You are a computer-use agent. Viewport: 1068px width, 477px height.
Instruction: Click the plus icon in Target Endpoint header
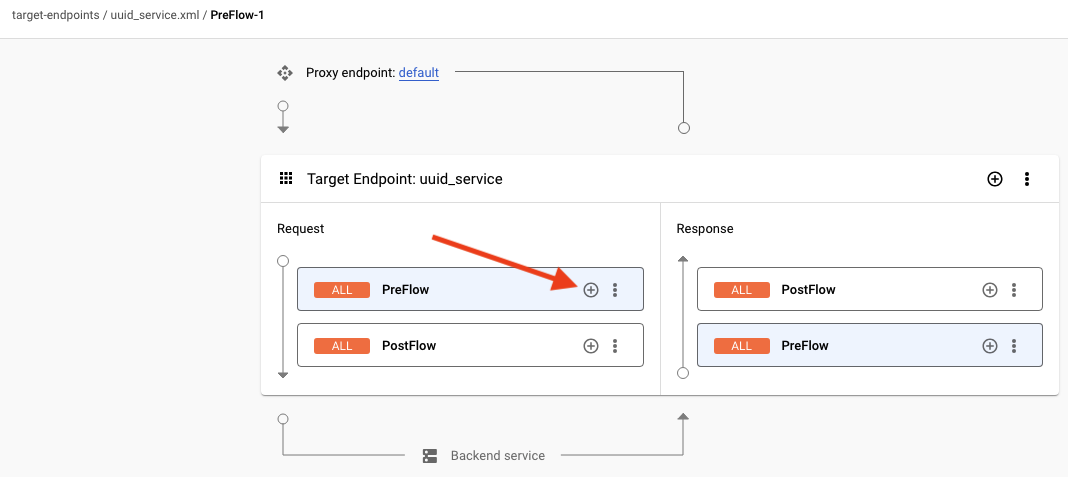point(995,179)
